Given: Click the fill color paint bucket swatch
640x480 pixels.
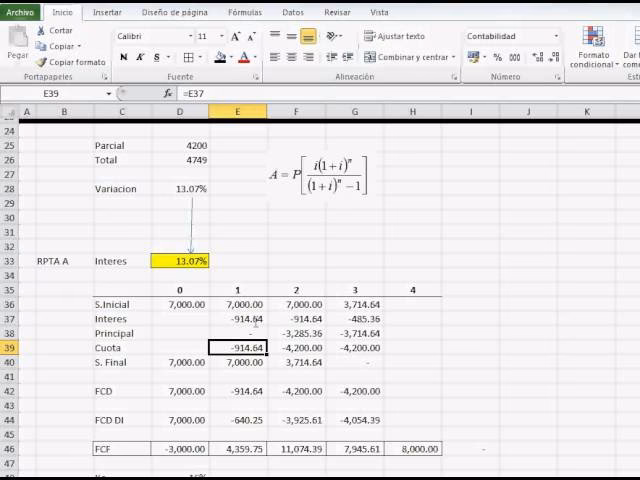Looking at the screenshot, I should click(220, 57).
